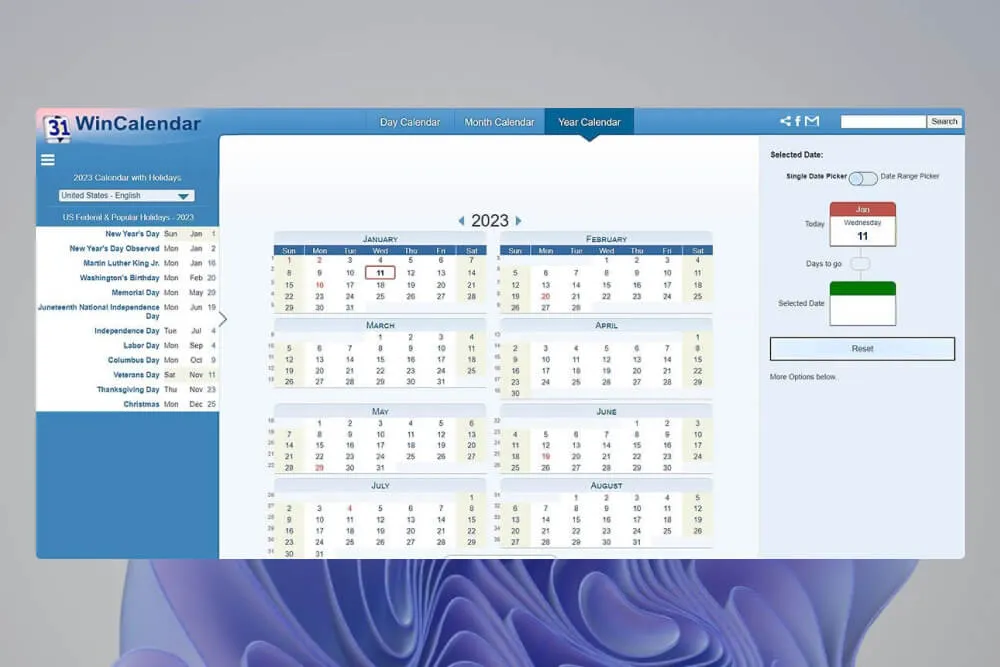Open the hamburger menu in the sidebar
Viewport: 1000px width, 667px height.
[47, 160]
